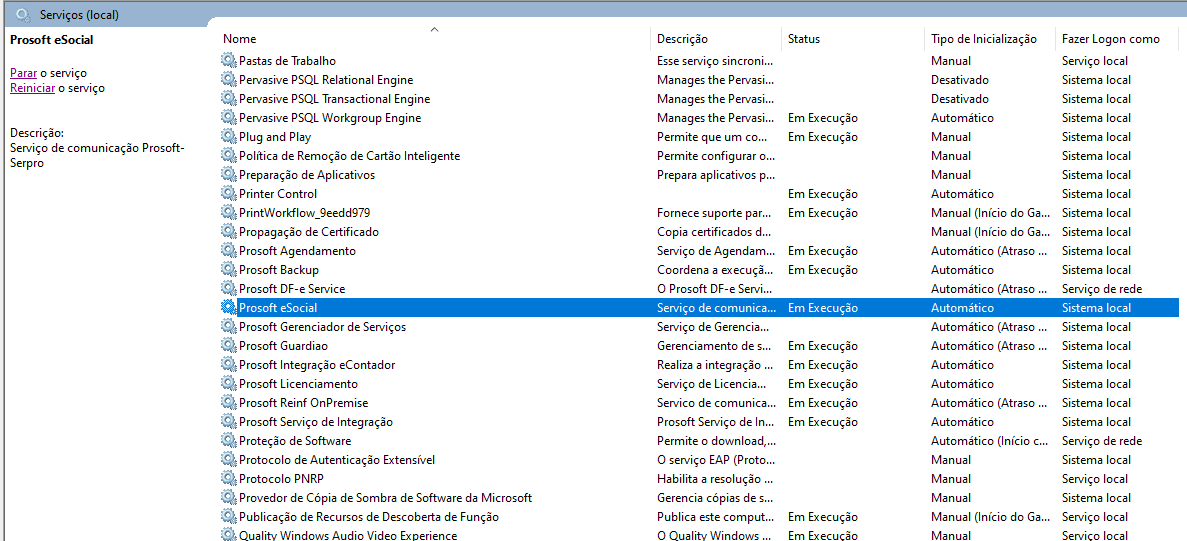Select the Prosoft Reinf OnPremise service name
The width and height of the screenshot is (1187, 541).
(x=304, y=403)
